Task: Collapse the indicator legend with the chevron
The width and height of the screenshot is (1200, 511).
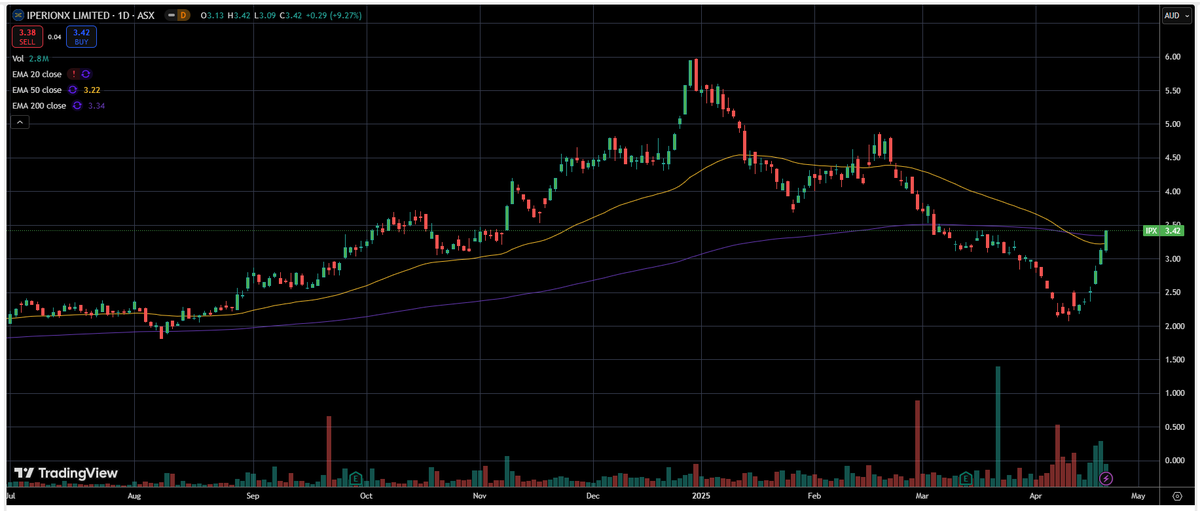Action: click(20, 122)
